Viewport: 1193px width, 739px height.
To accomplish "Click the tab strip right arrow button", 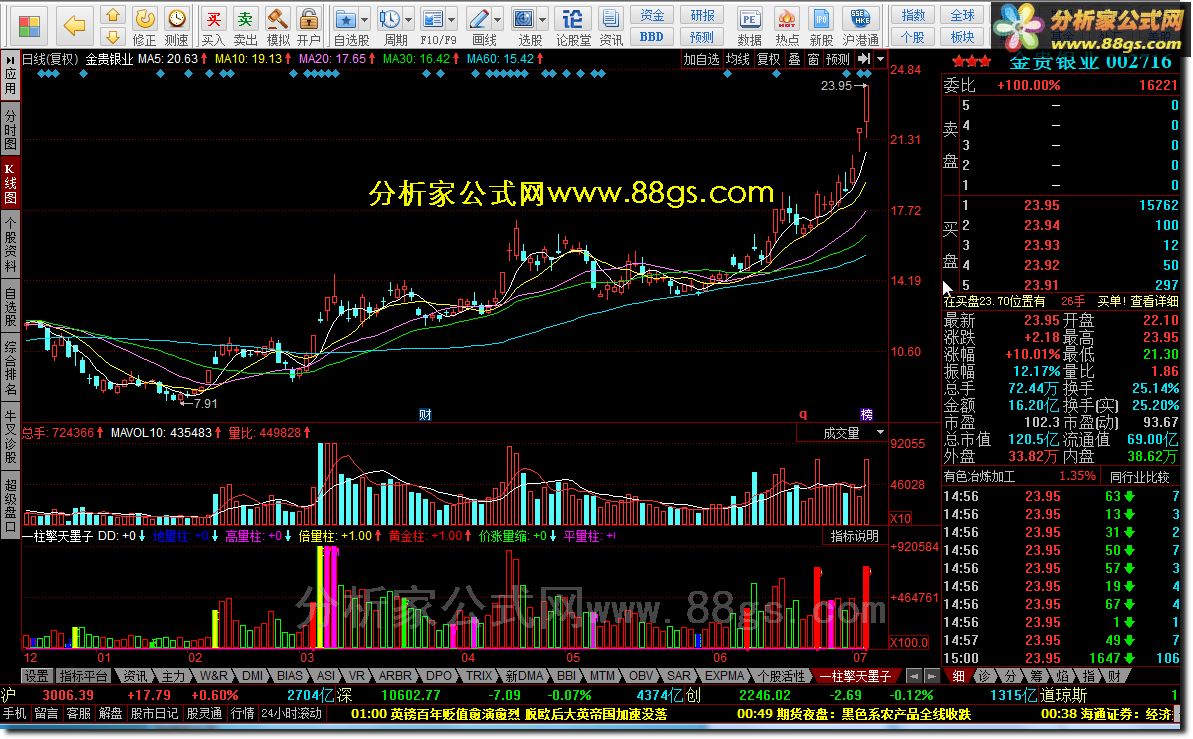I will click(932, 676).
